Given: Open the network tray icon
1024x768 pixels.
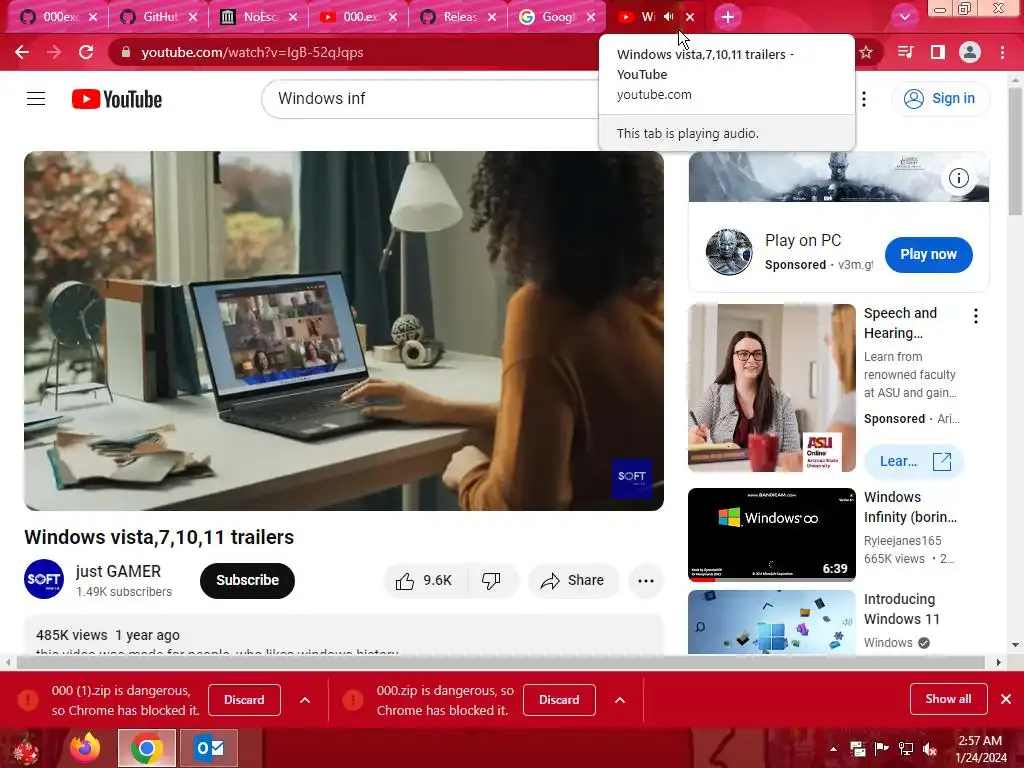Looking at the screenshot, I should [x=906, y=749].
